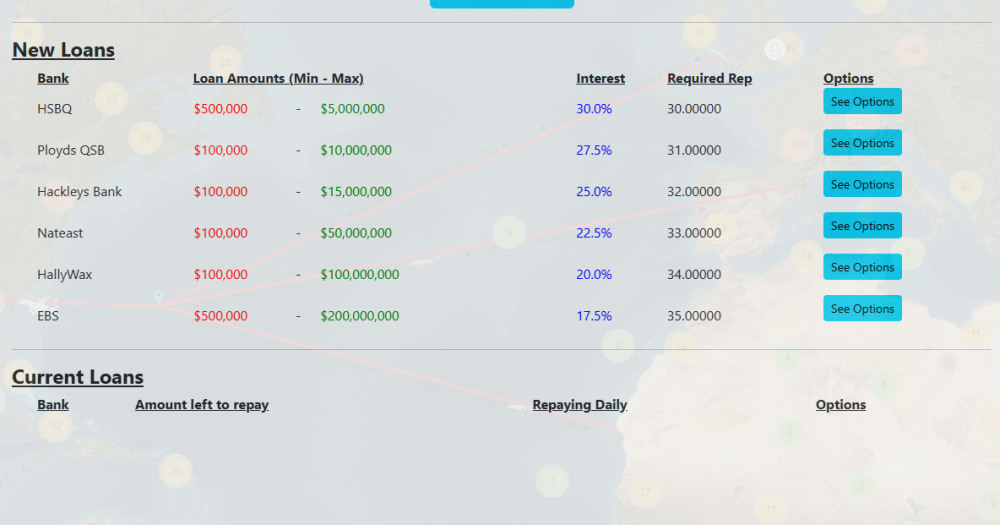Click the New Loans heading
1000x525 pixels.
63,50
